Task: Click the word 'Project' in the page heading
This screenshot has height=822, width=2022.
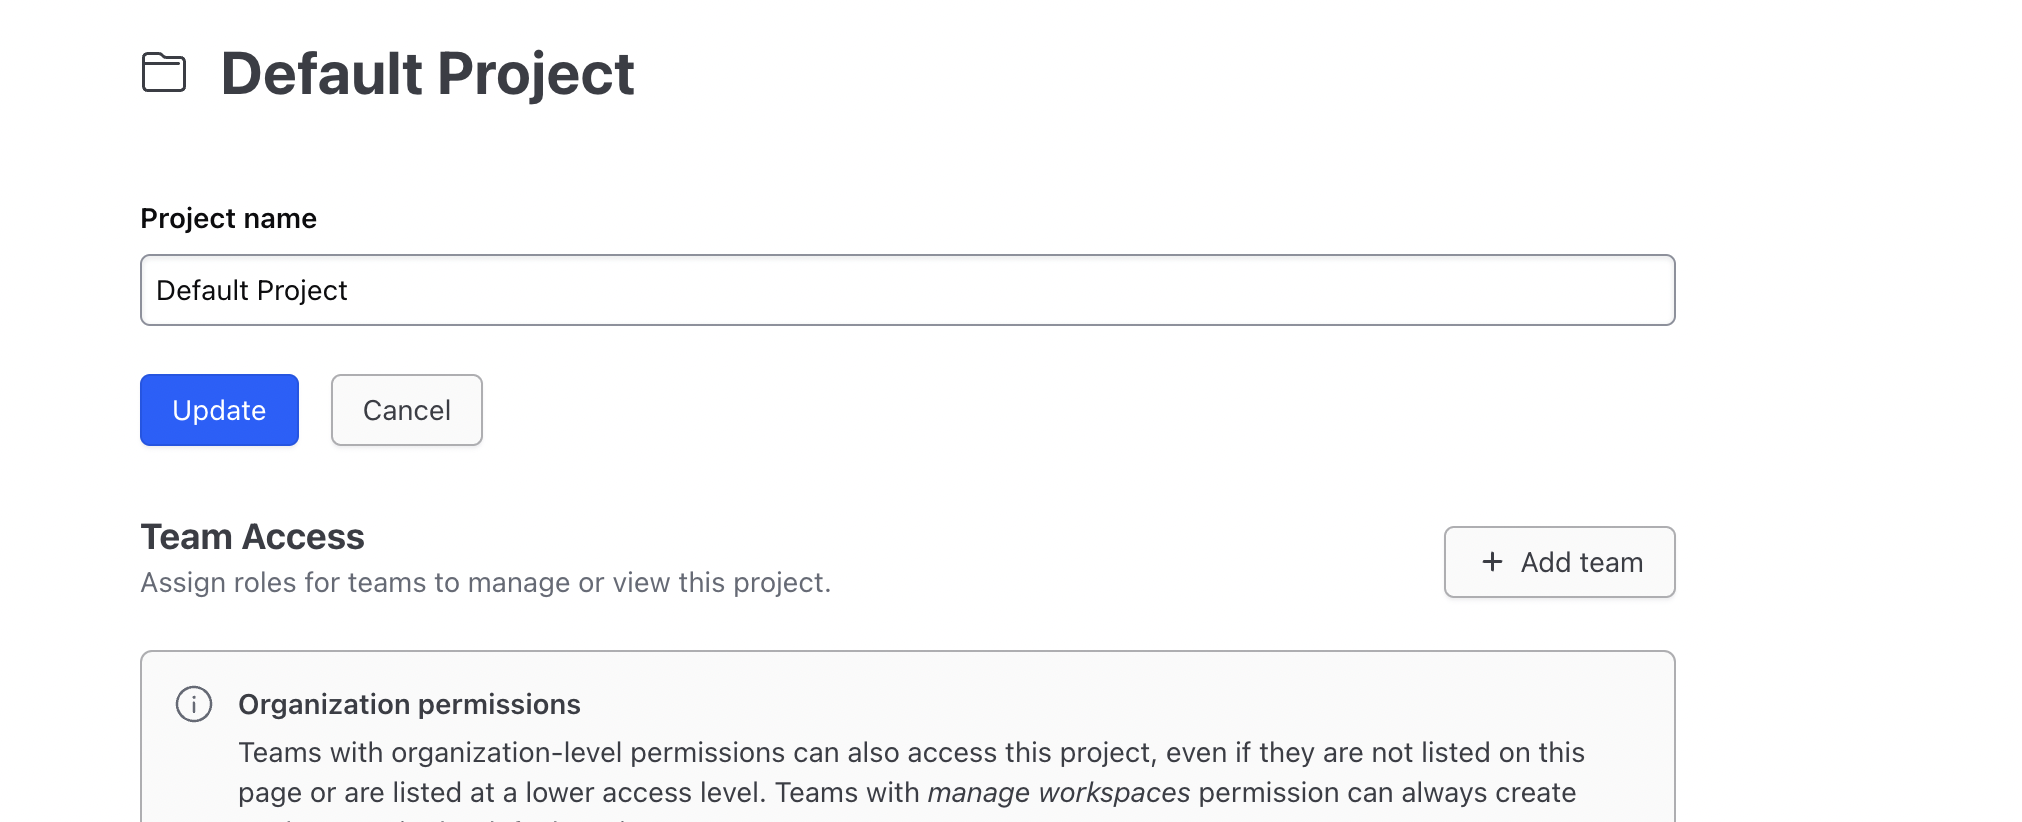Action: point(535,74)
